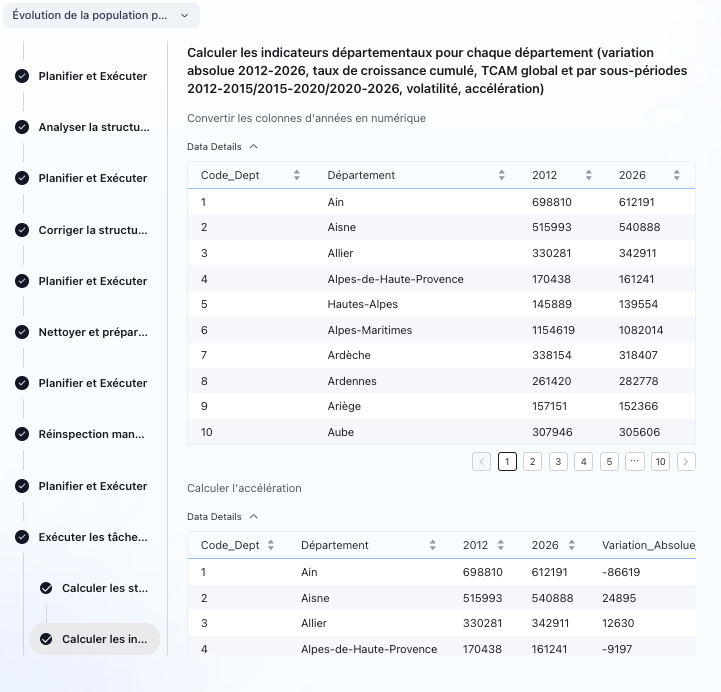Go to page 2 of the table
Image resolution: width=721 pixels, height=692 pixels.
(533, 462)
